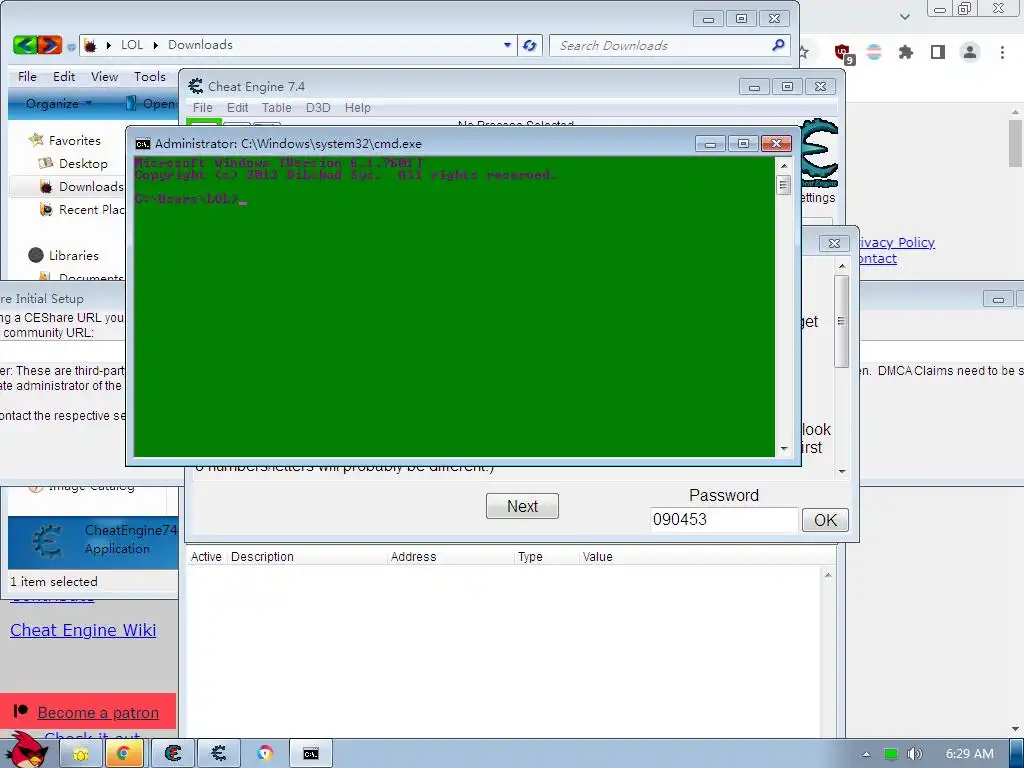This screenshot has height=768, width=1024.
Task: Expand Explorer address bar history dropdown
Action: click(x=507, y=45)
